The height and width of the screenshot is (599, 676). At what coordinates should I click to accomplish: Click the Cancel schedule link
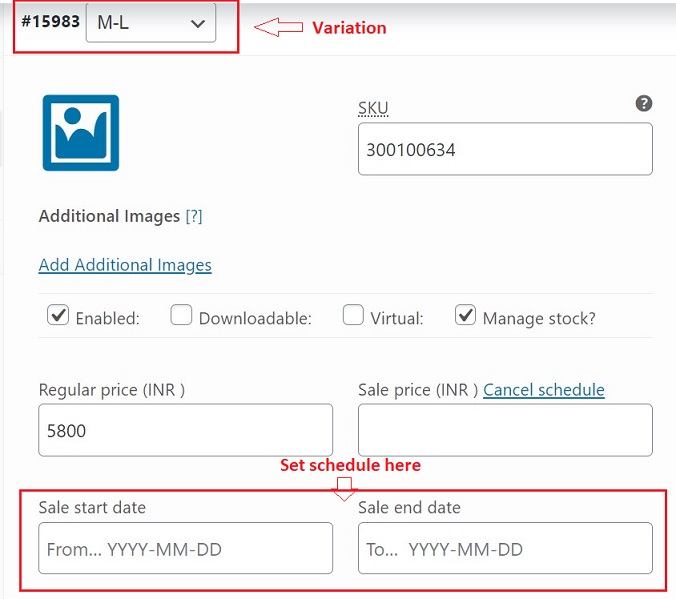point(544,390)
